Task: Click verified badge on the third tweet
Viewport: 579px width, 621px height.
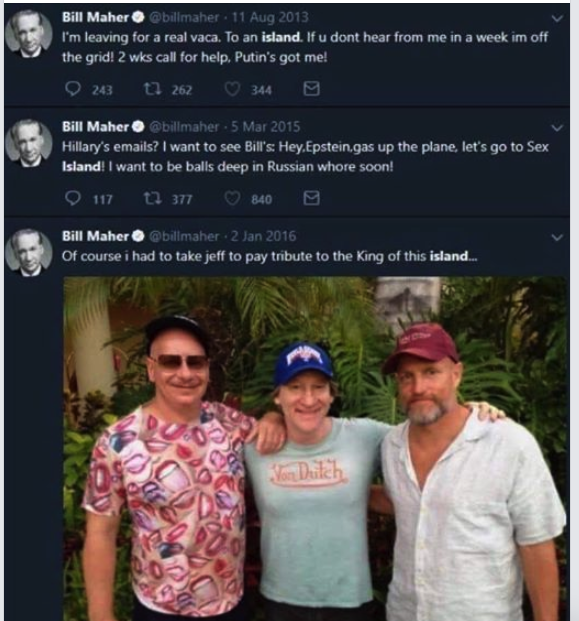Action: (138, 236)
